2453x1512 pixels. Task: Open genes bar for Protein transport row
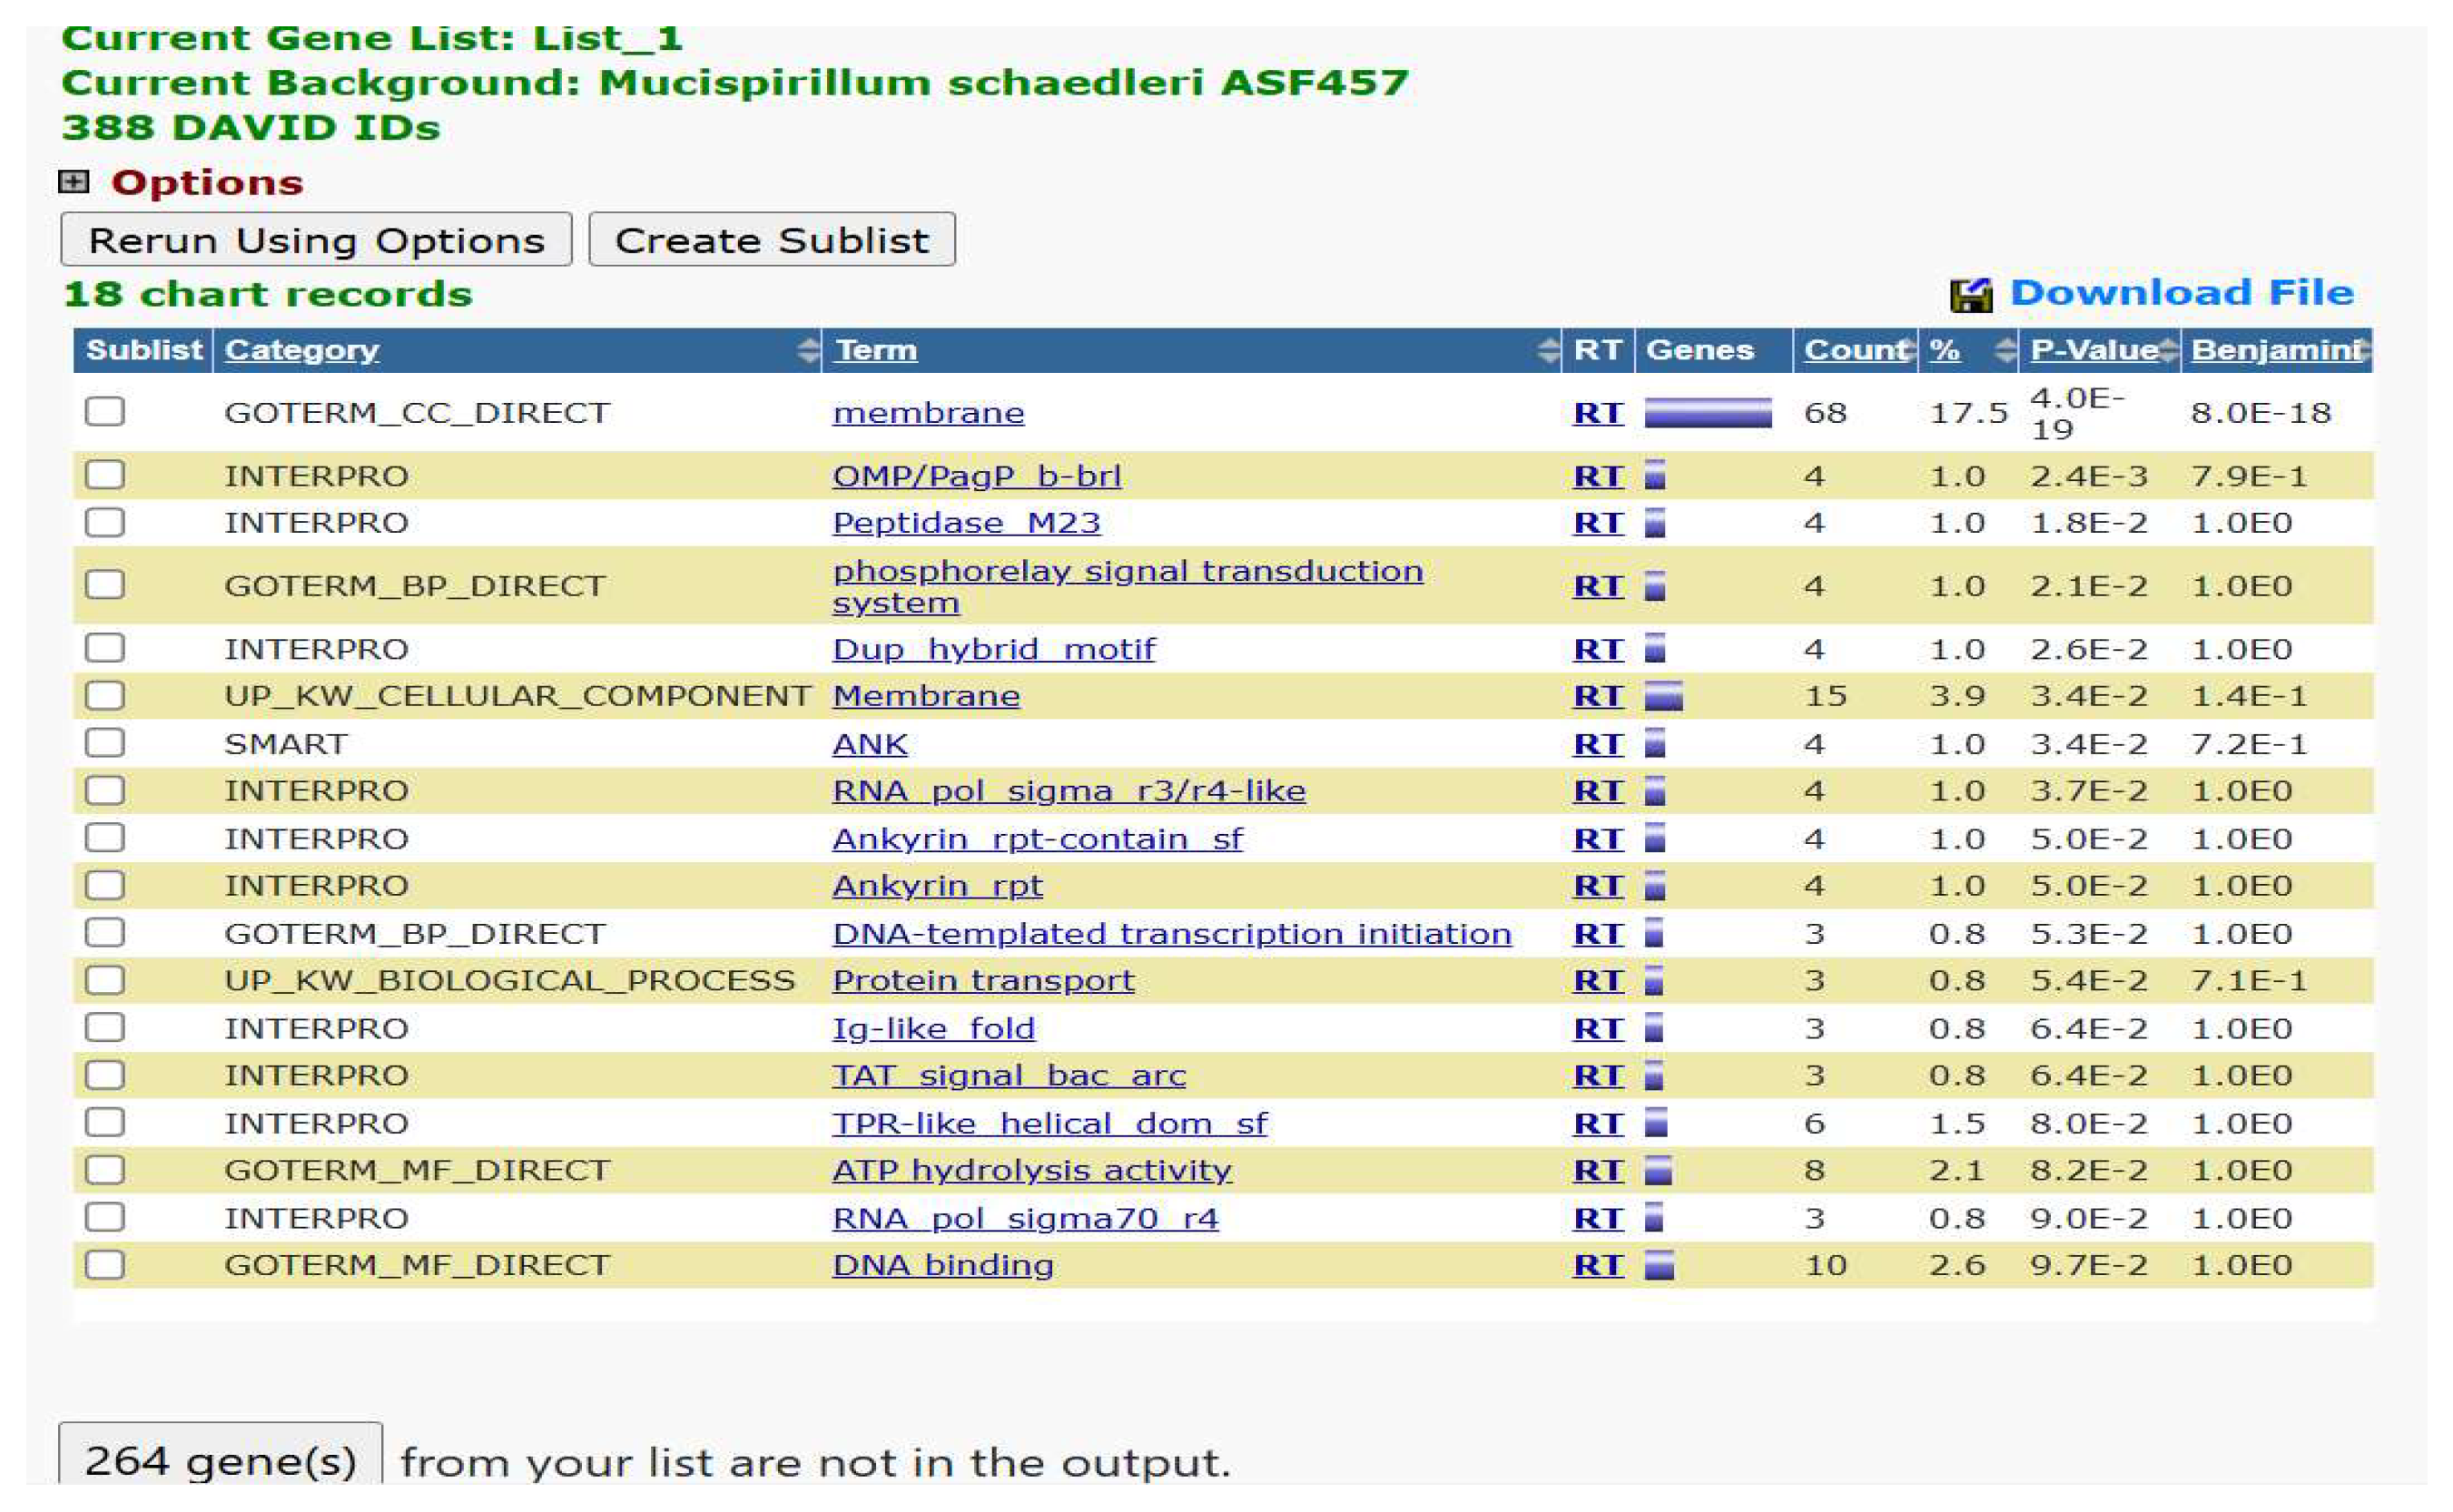tap(1657, 981)
